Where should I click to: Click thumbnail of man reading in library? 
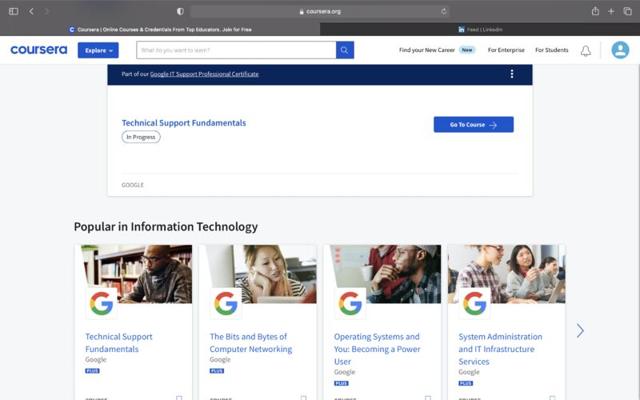[136, 274]
